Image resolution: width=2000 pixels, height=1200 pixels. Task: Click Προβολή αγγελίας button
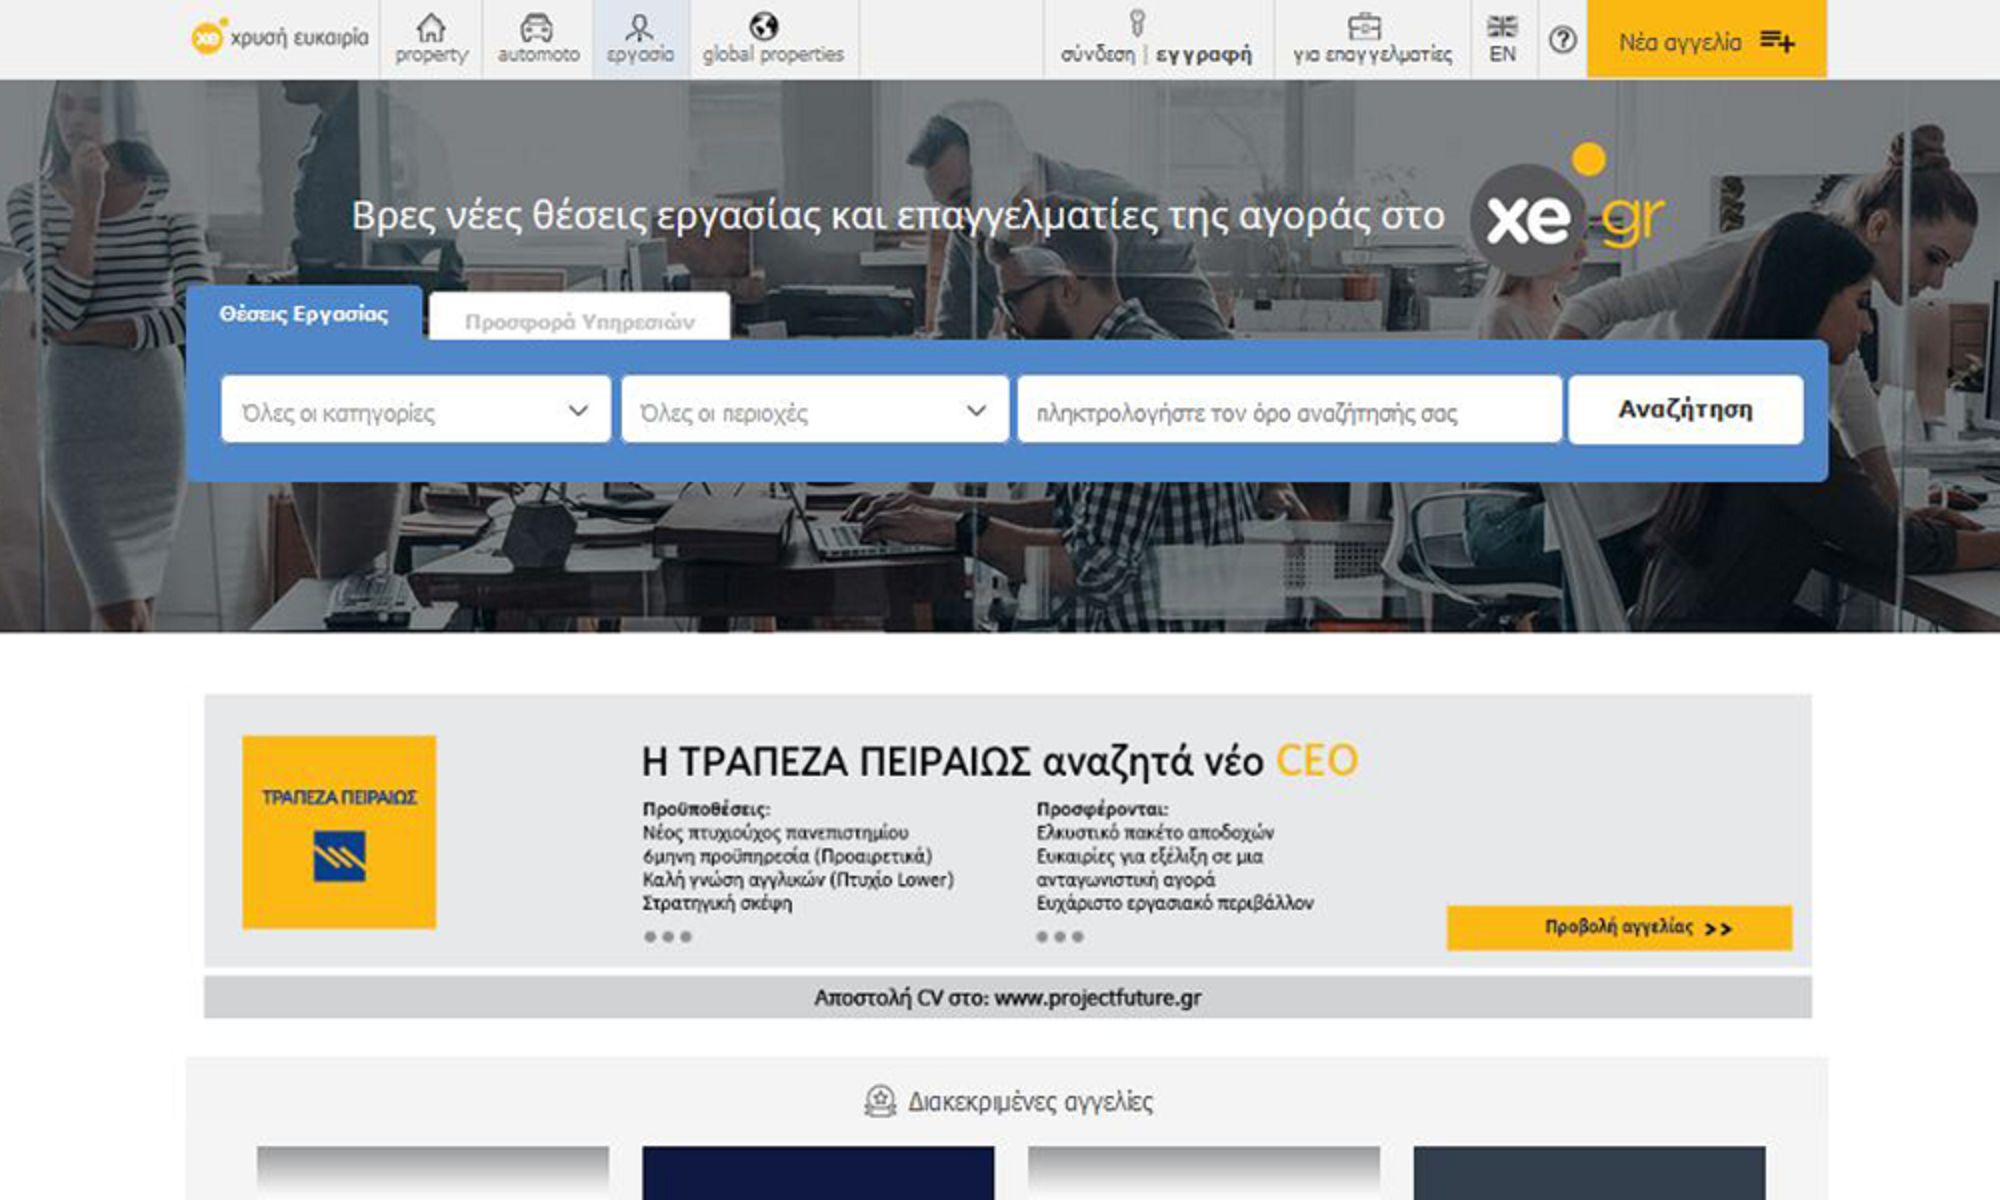(x=1619, y=928)
